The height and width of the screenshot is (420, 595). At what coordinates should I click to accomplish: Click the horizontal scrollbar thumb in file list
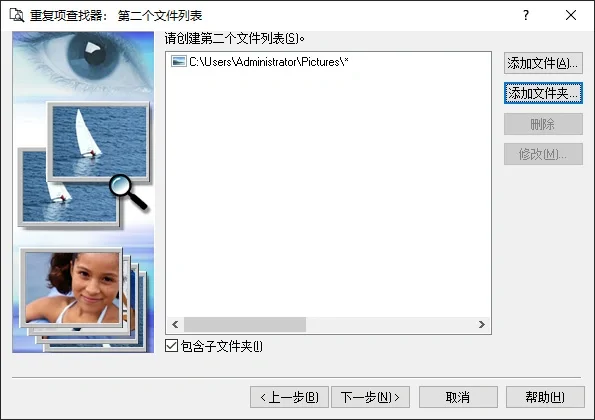point(245,324)
